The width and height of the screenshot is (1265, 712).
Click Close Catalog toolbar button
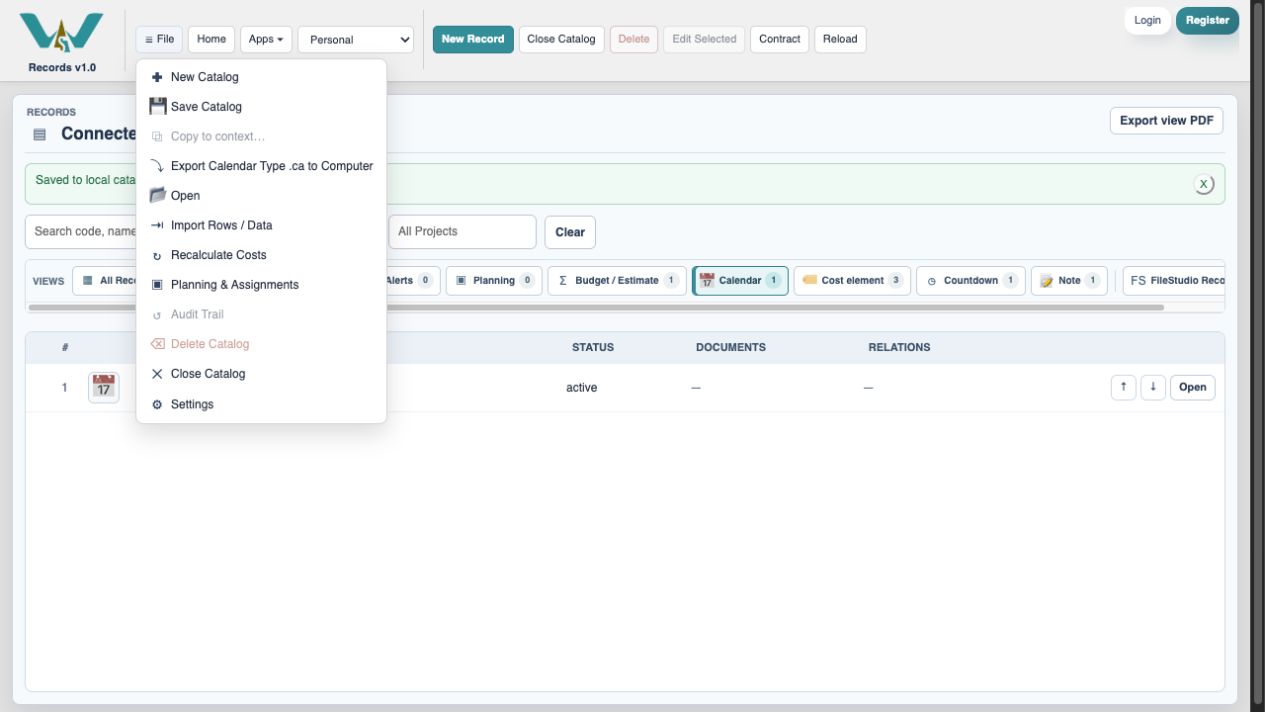coord(561,39)
